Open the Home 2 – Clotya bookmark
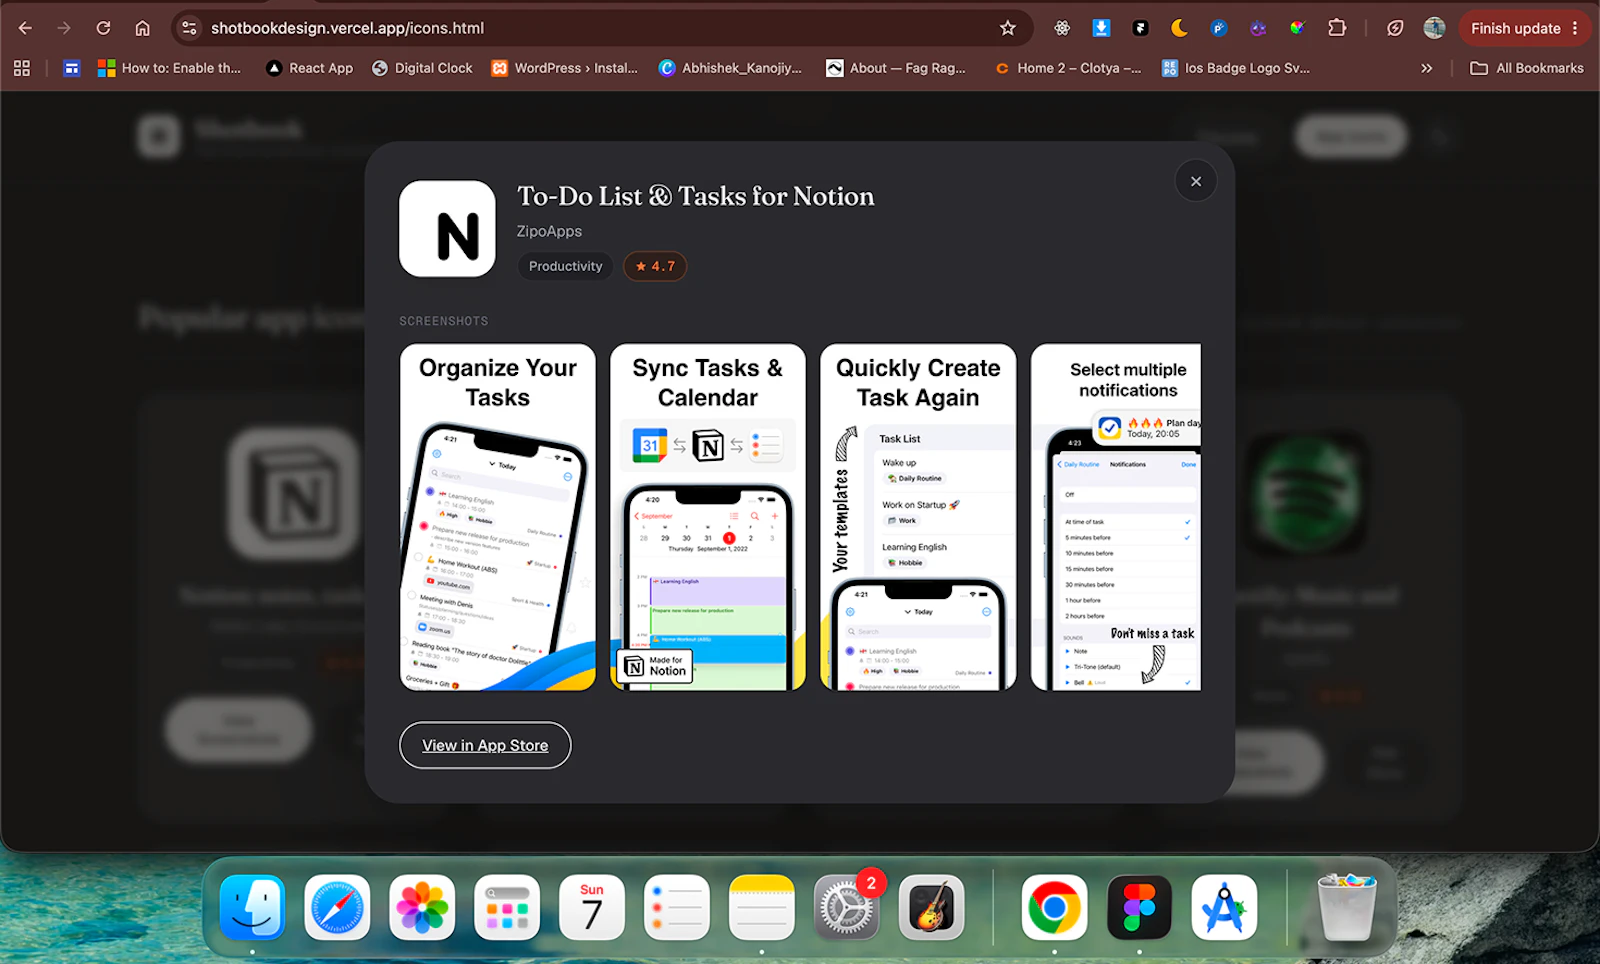Screen dimensions: 1600x964 (1067, 68)
